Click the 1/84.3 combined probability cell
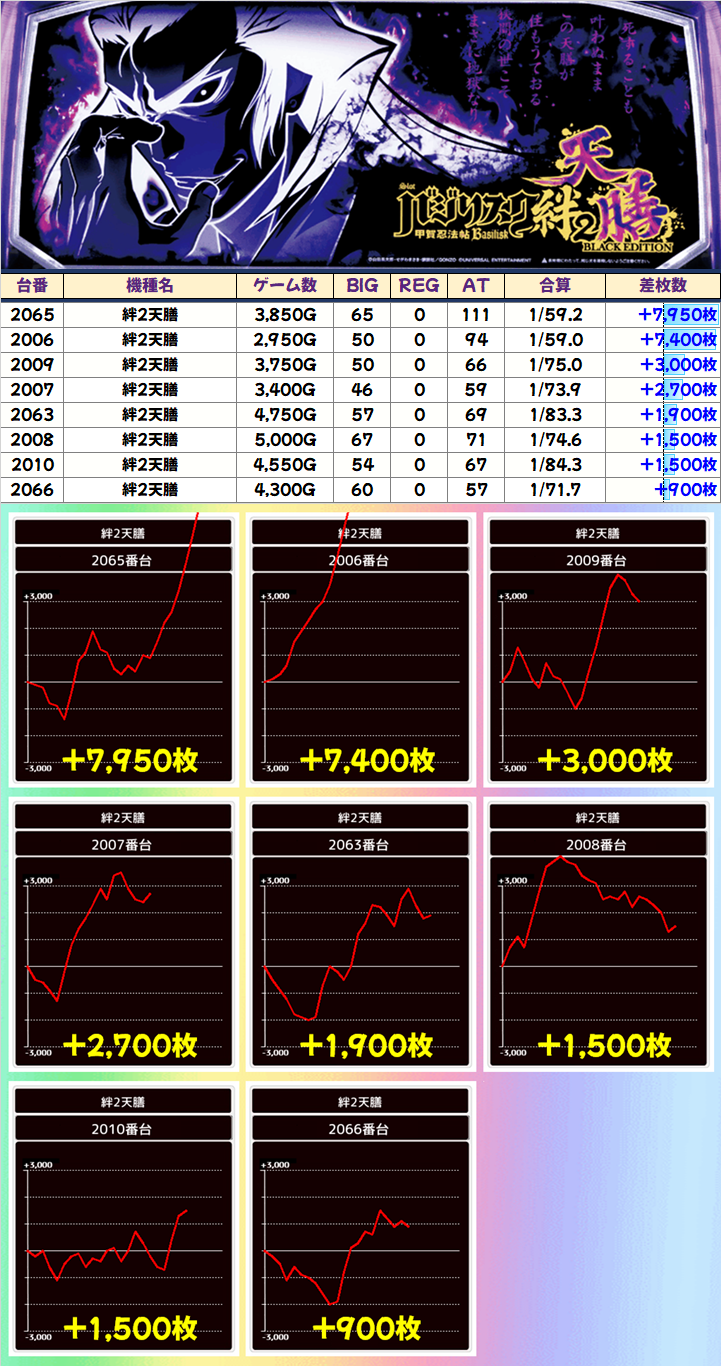This screenshot has width=721, height=1366. (x=555, y=464)
